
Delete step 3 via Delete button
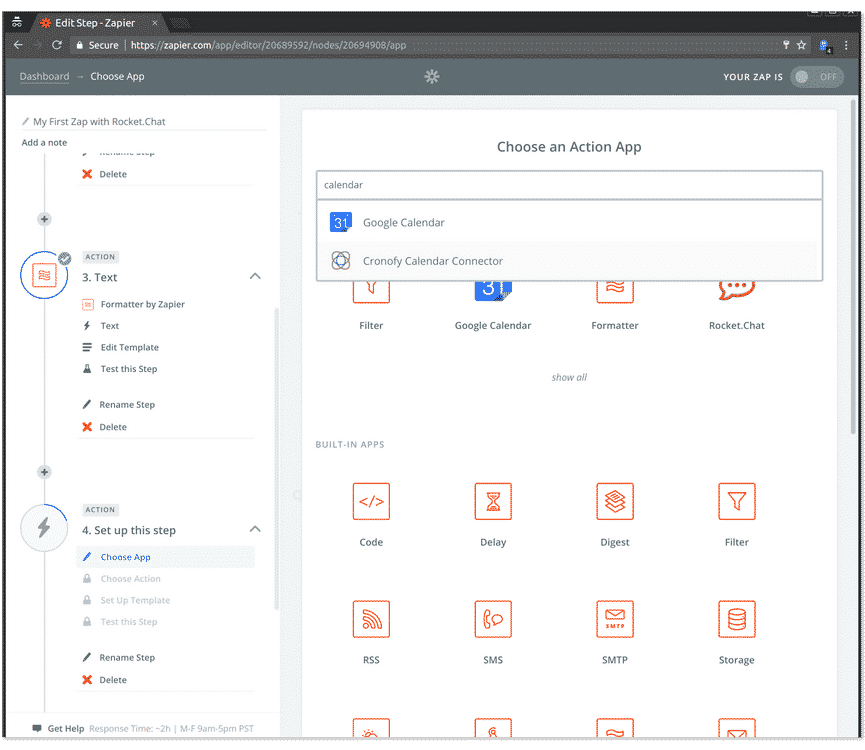pos(113,427)
